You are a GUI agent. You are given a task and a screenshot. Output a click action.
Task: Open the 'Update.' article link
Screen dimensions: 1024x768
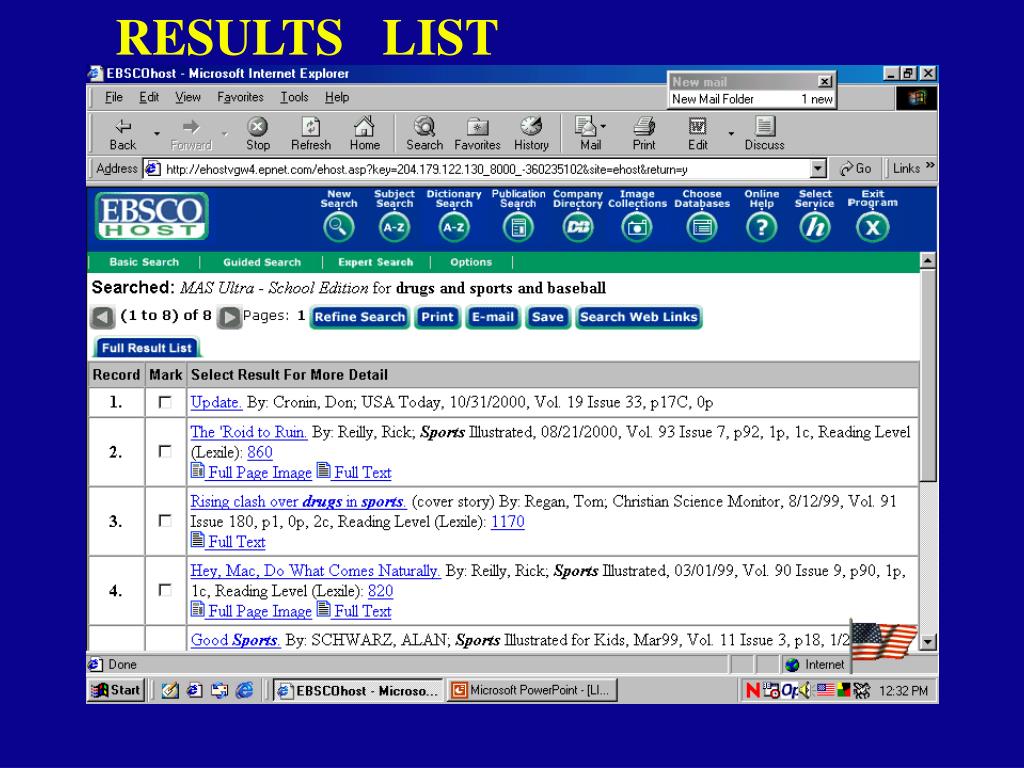click(x=216, y=402)
